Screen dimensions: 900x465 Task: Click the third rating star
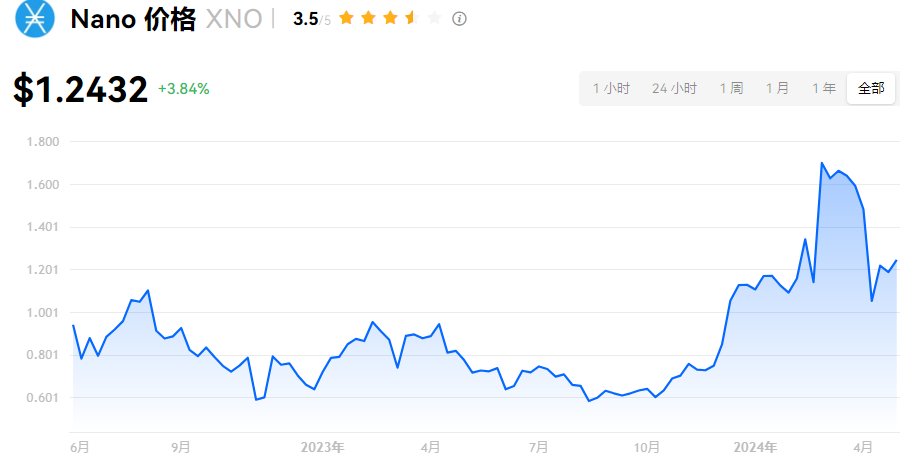pos(390,18)
